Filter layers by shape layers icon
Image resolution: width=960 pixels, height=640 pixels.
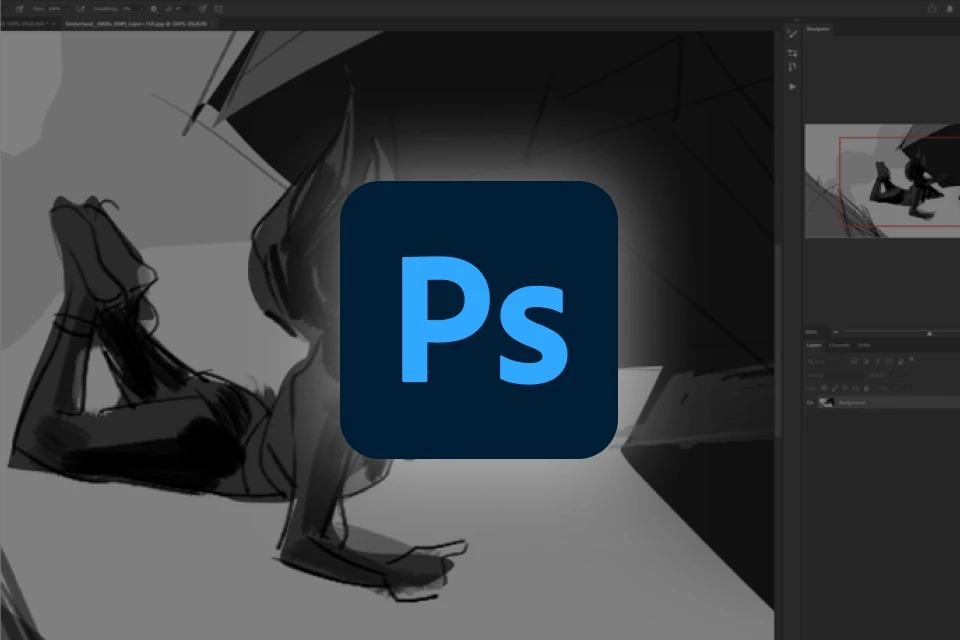click(x=889, y=361)
